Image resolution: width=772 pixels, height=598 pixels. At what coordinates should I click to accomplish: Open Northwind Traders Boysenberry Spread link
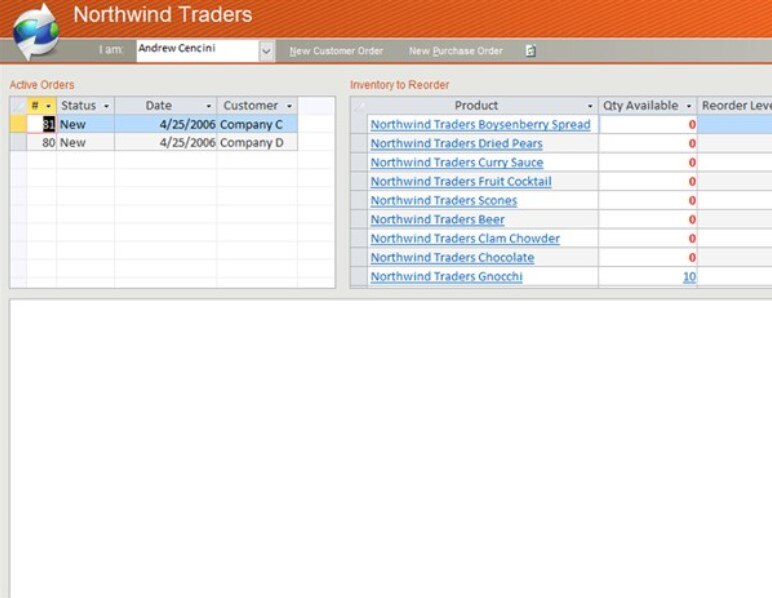coord(481,125)
